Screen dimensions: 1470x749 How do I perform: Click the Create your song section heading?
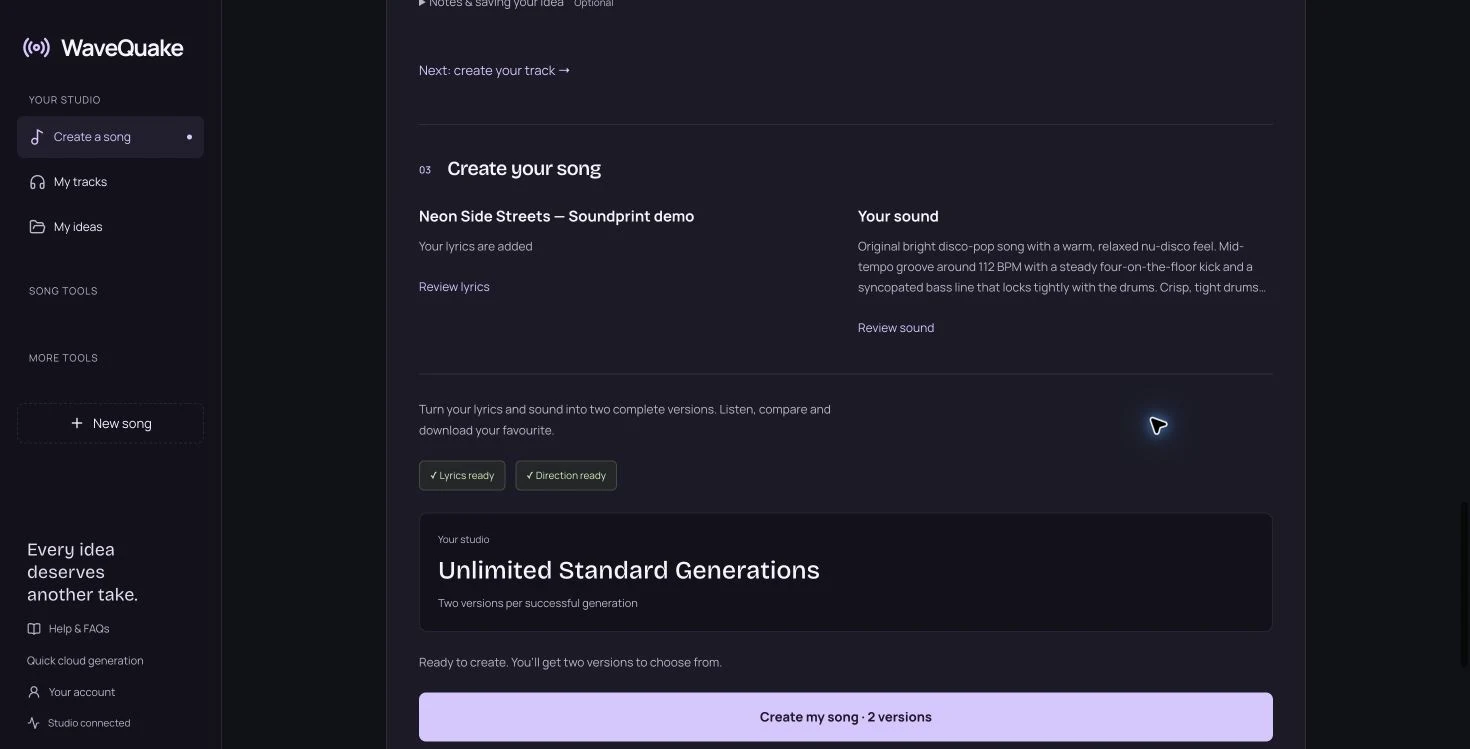pyautogui.click(x=524, y=169)
